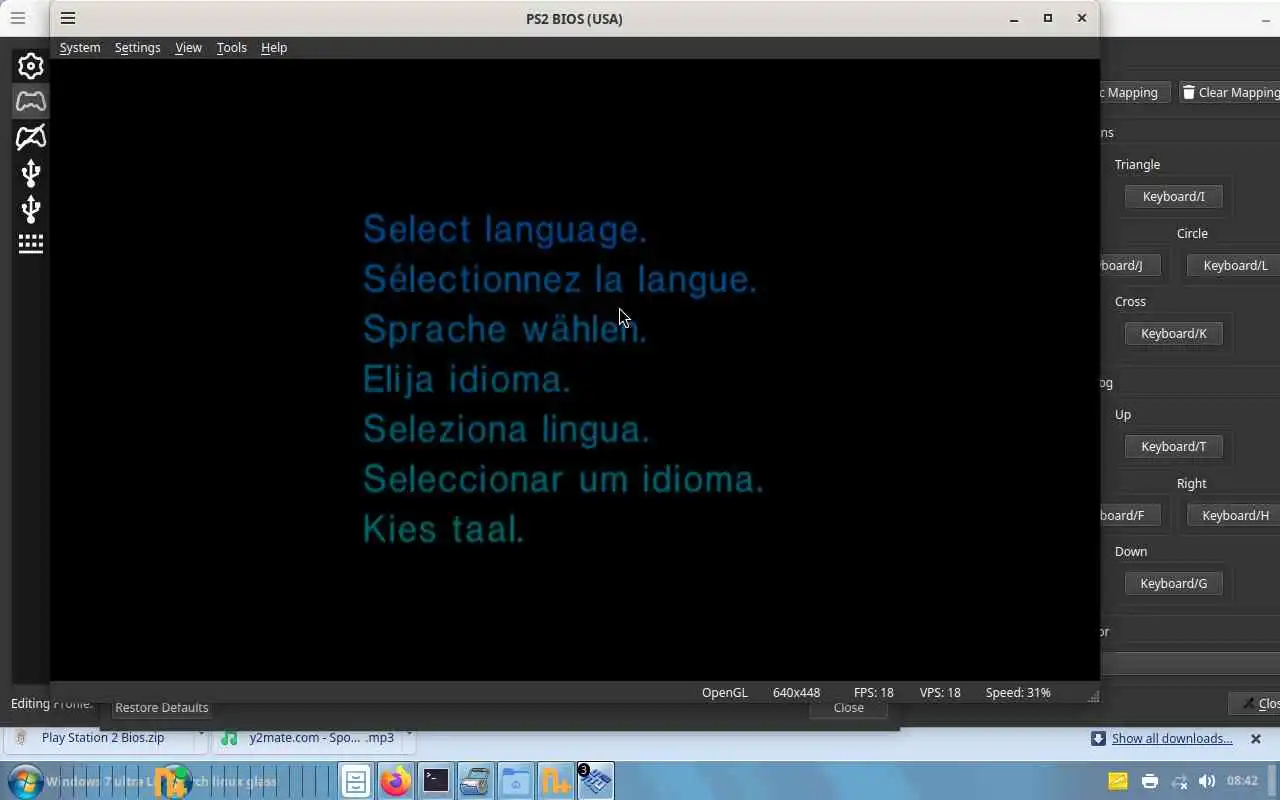
Task: Dismiss the downloads bar with its X icon
Action: pyautogui.click(x=1256, y=738)
